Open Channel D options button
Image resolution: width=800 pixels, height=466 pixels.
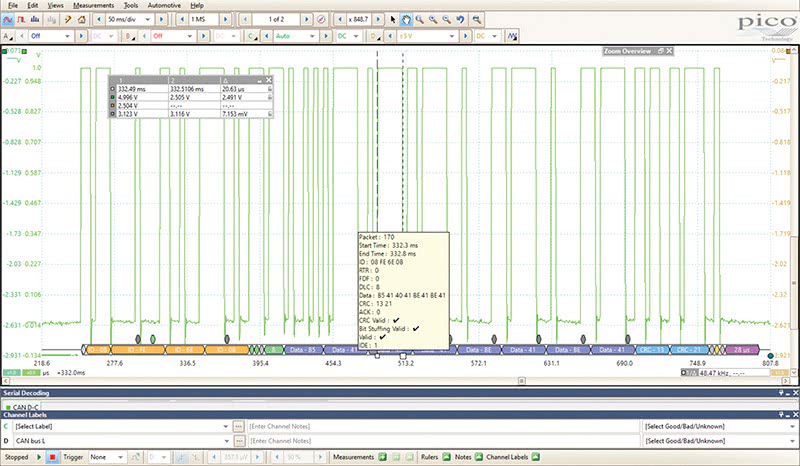pos(375,36)
